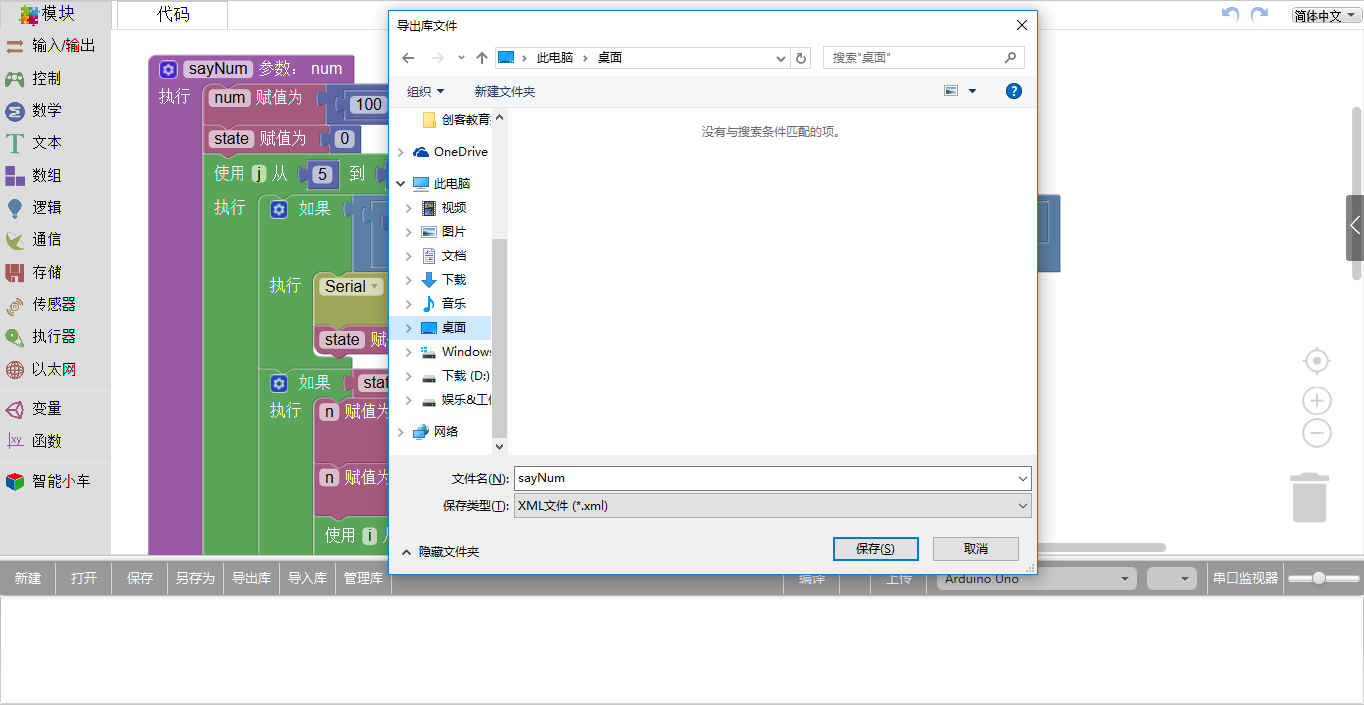Image resolution: width=1364 pixels, height=705 pixels.
Task: Click the trash can to delete blocks
Action: click(x=1310, y=497)
